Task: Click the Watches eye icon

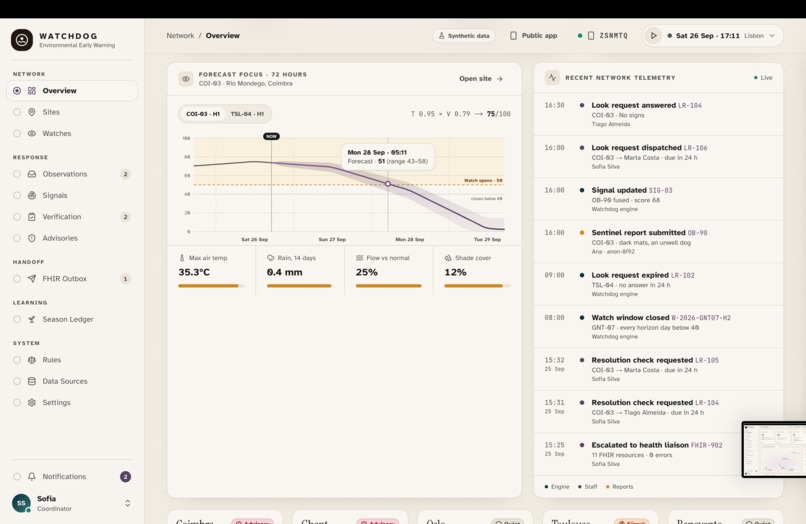Action: [x=32, y=133]
